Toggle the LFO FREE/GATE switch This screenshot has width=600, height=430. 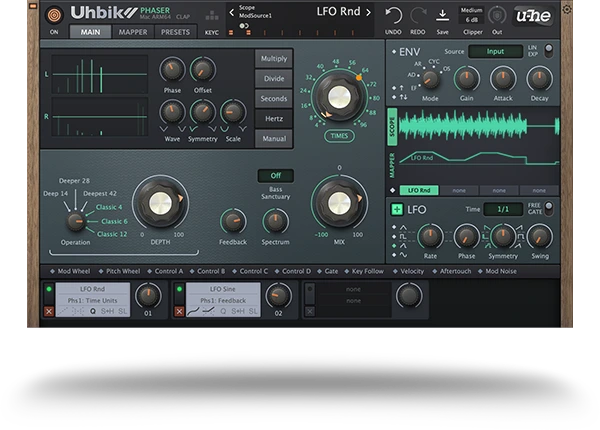pyautogui.click(x=547, y=208)
